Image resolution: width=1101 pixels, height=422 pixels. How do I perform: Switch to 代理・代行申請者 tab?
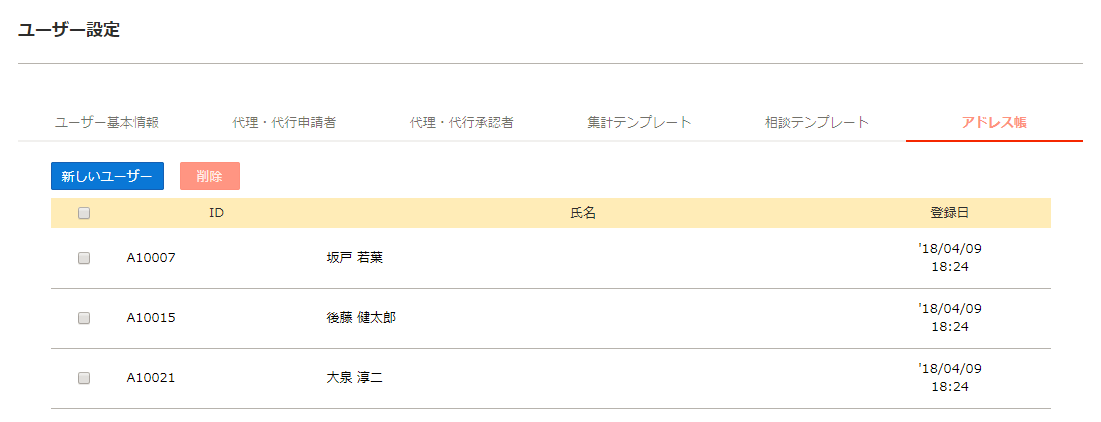[284, 123]
